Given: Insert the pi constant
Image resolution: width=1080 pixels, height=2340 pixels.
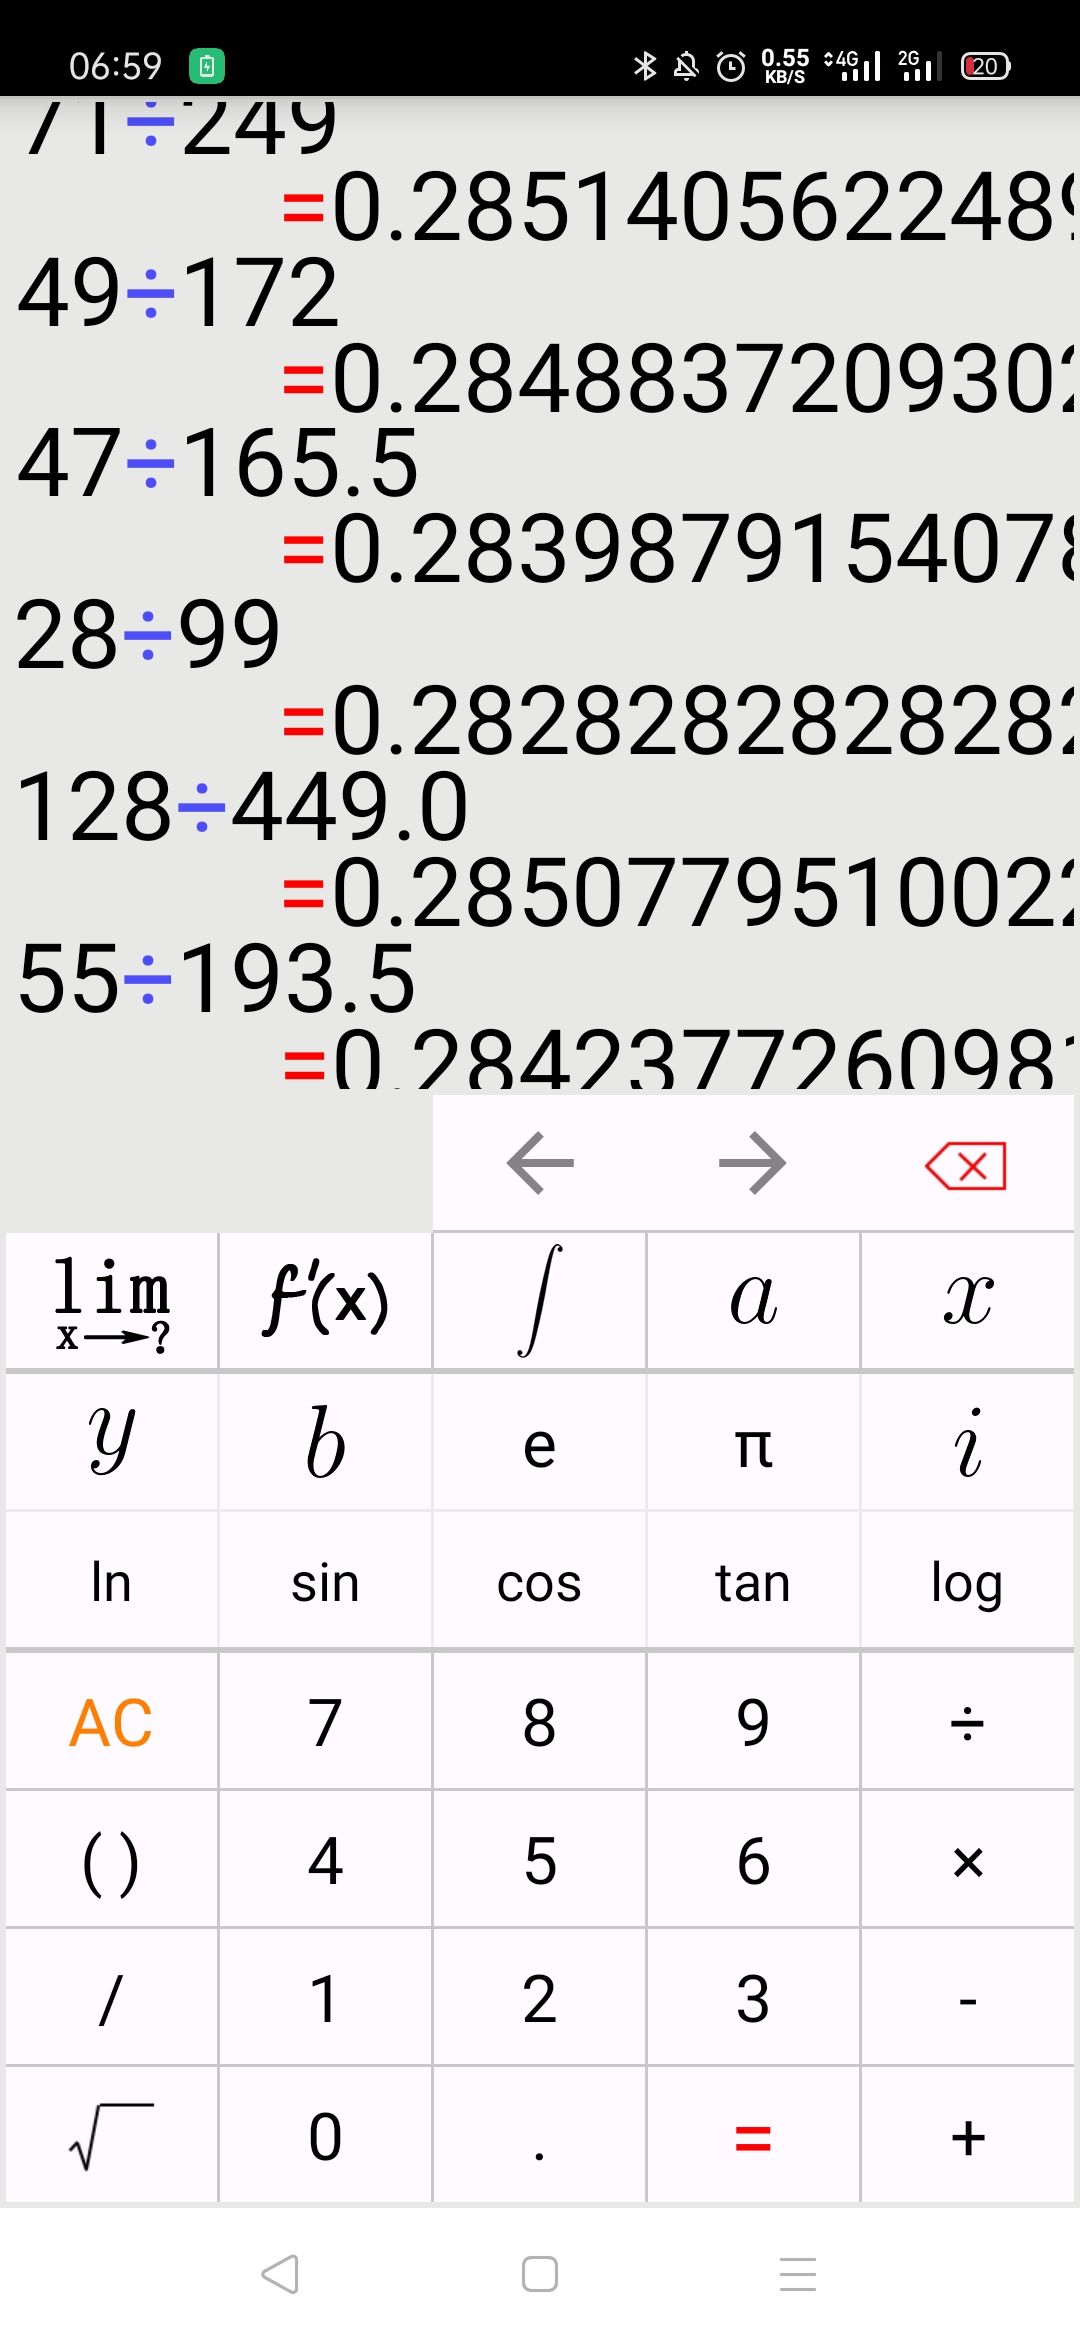Looking at the screenshot, I should pos(753,1442).
